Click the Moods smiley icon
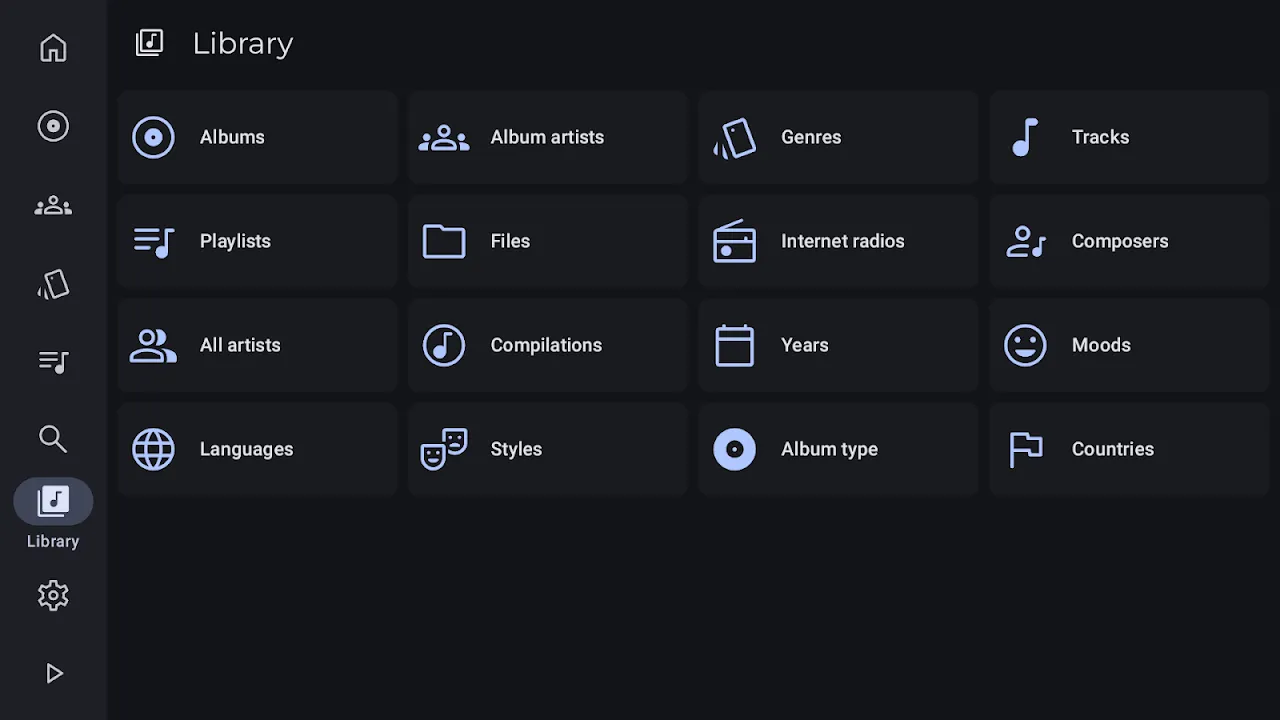 tap(1025, 345)
